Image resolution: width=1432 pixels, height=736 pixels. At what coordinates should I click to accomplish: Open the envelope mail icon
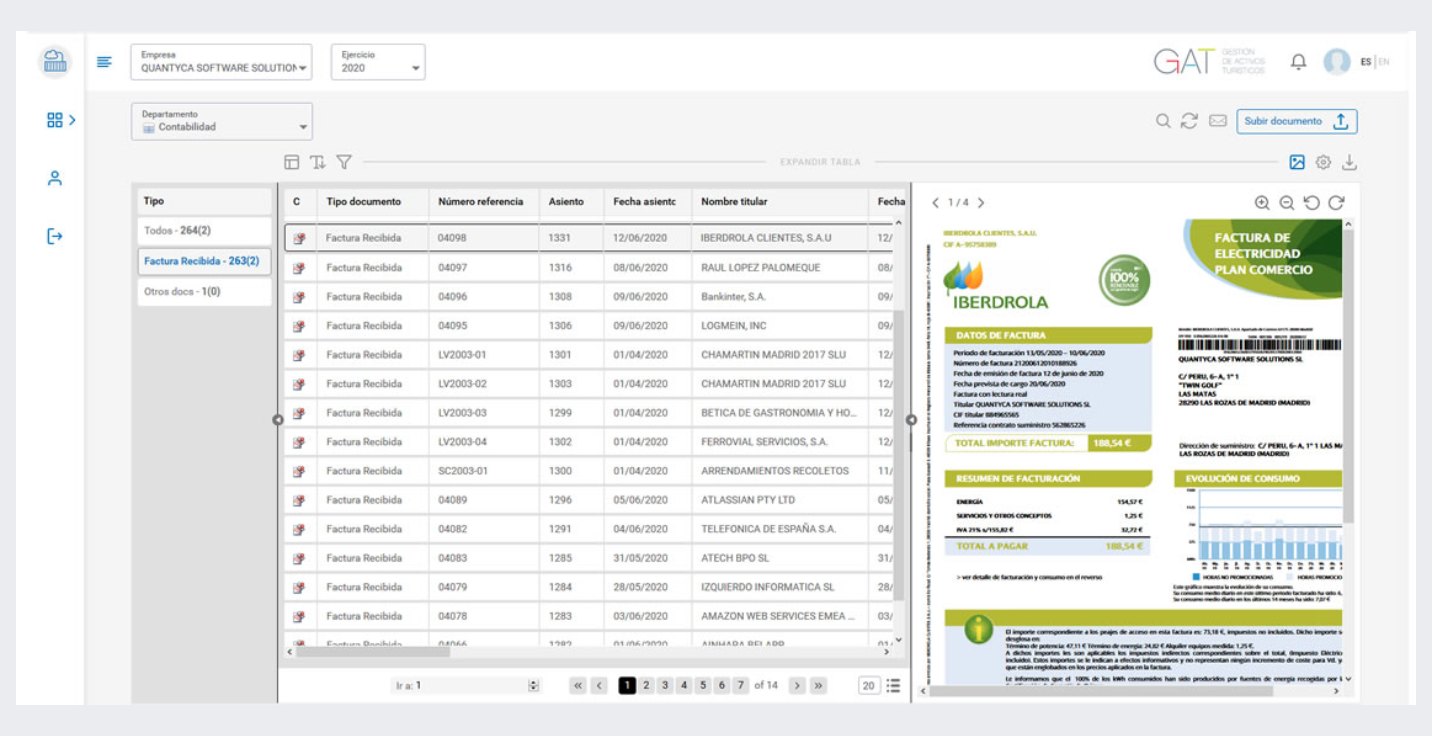[1217, 121]
